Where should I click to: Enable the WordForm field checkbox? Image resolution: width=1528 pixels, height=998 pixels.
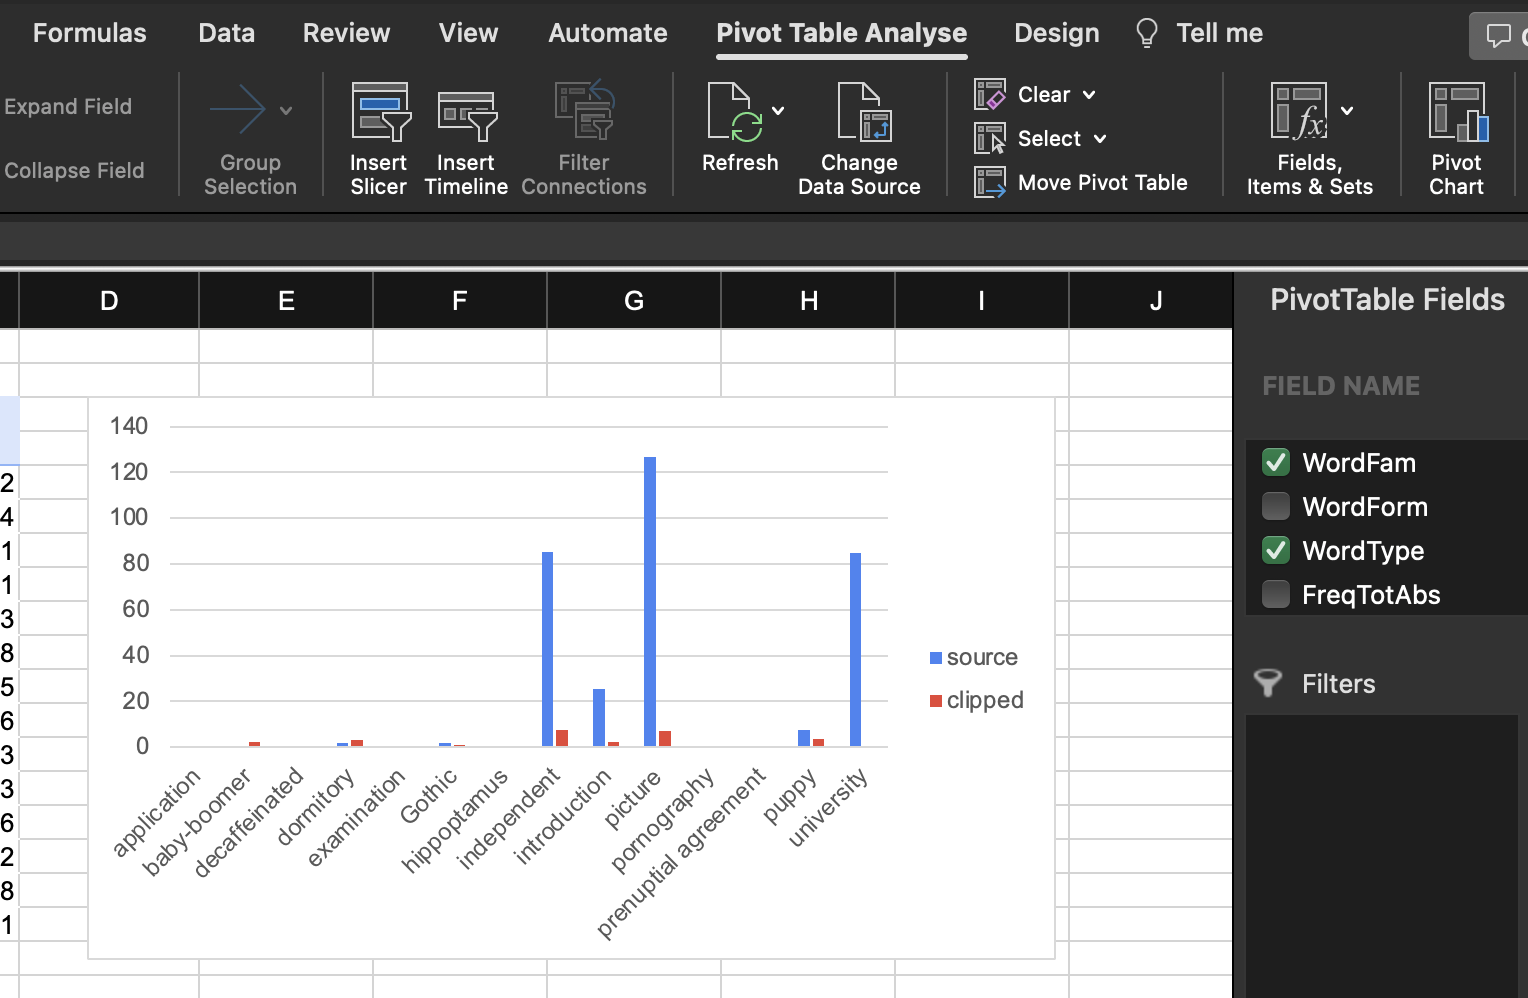pos(1276,507)
